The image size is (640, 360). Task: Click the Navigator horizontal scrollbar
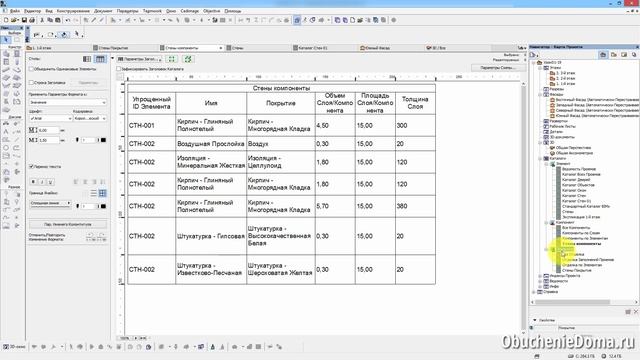click(572, 302)
